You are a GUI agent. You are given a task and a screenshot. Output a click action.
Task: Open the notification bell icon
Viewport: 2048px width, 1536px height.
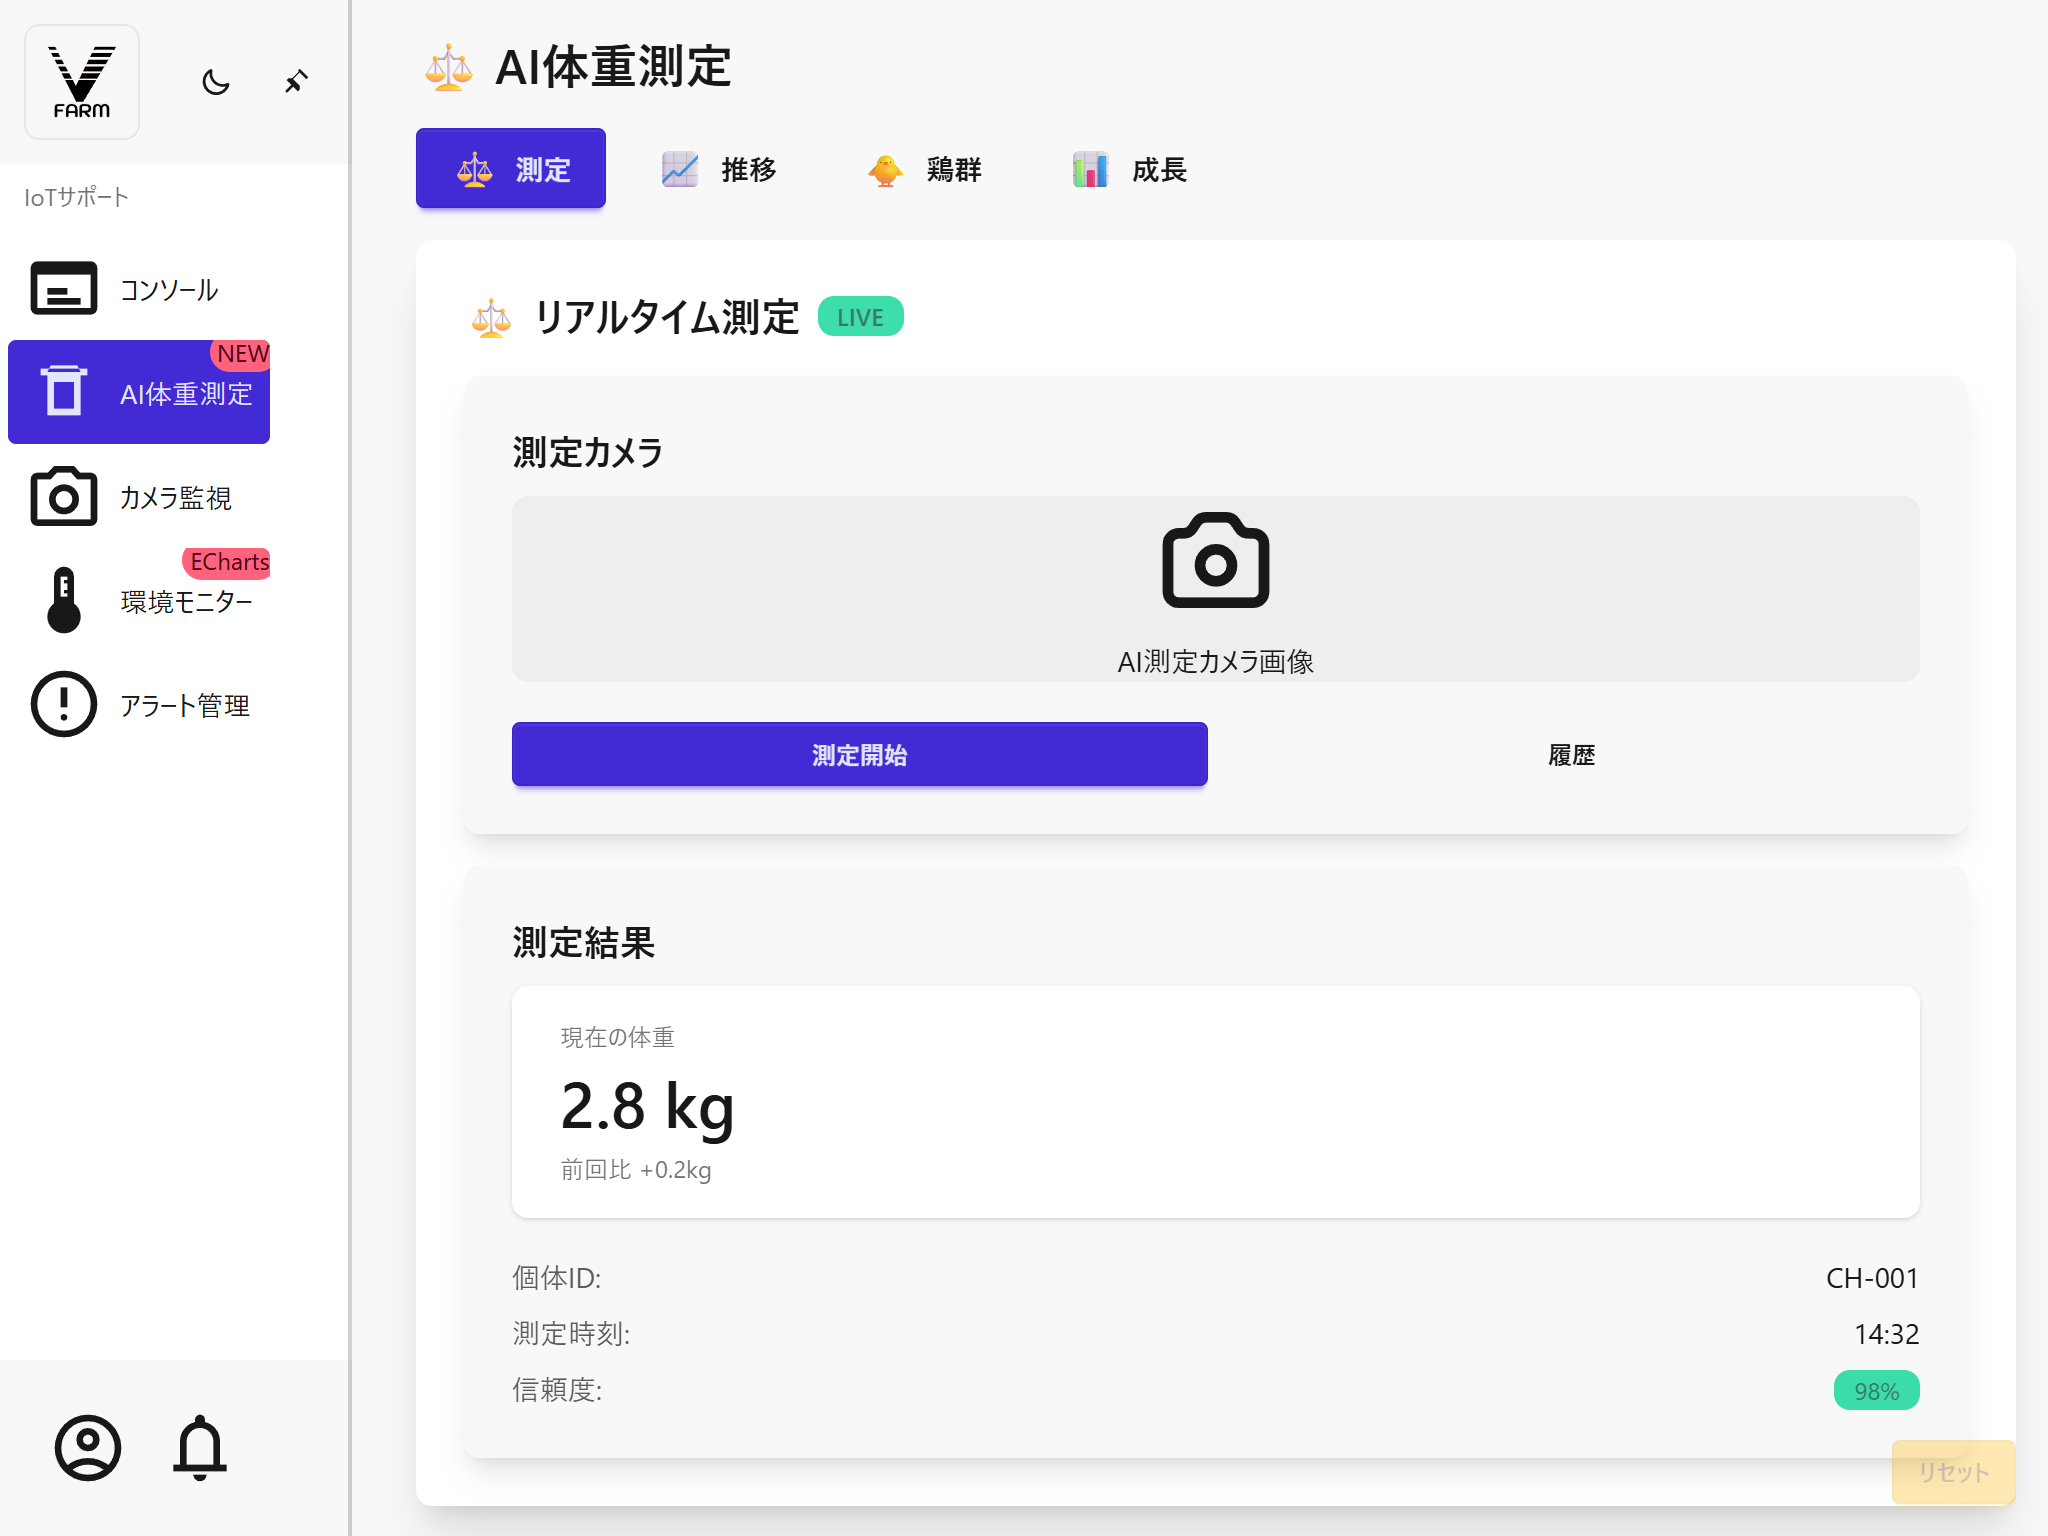coord(201,1448)
